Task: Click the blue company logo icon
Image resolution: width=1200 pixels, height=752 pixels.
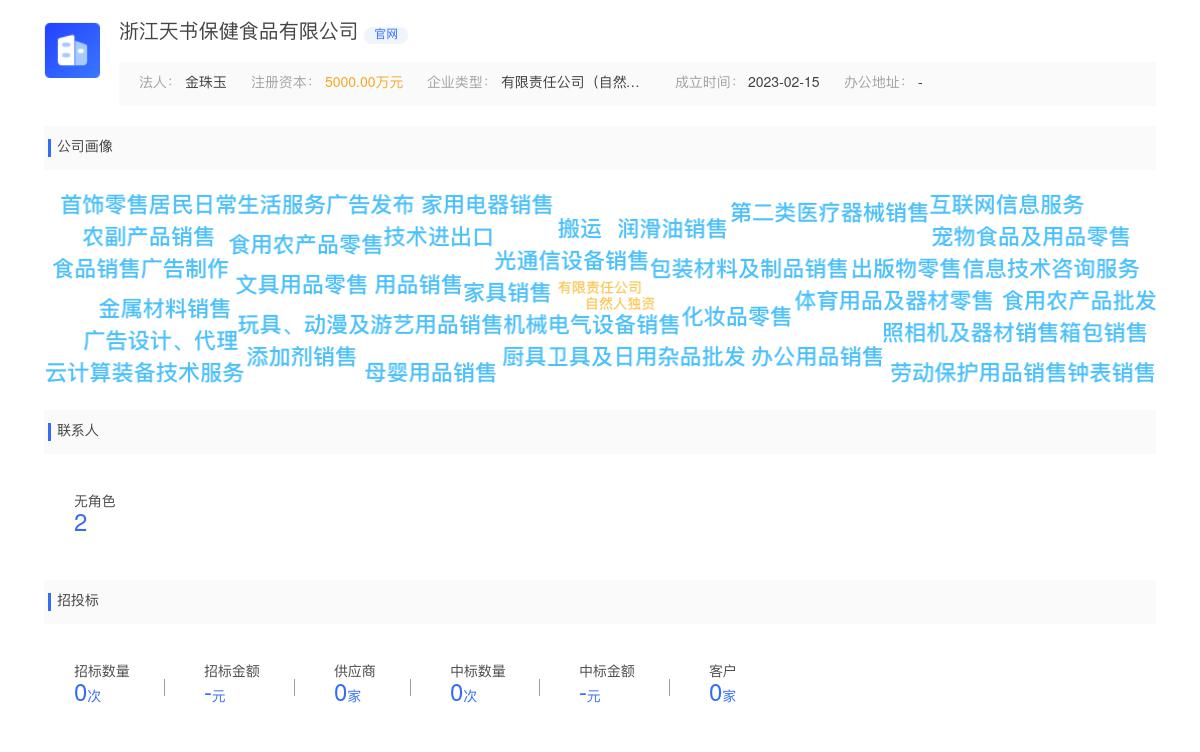Action: click(x=72, y=50)
